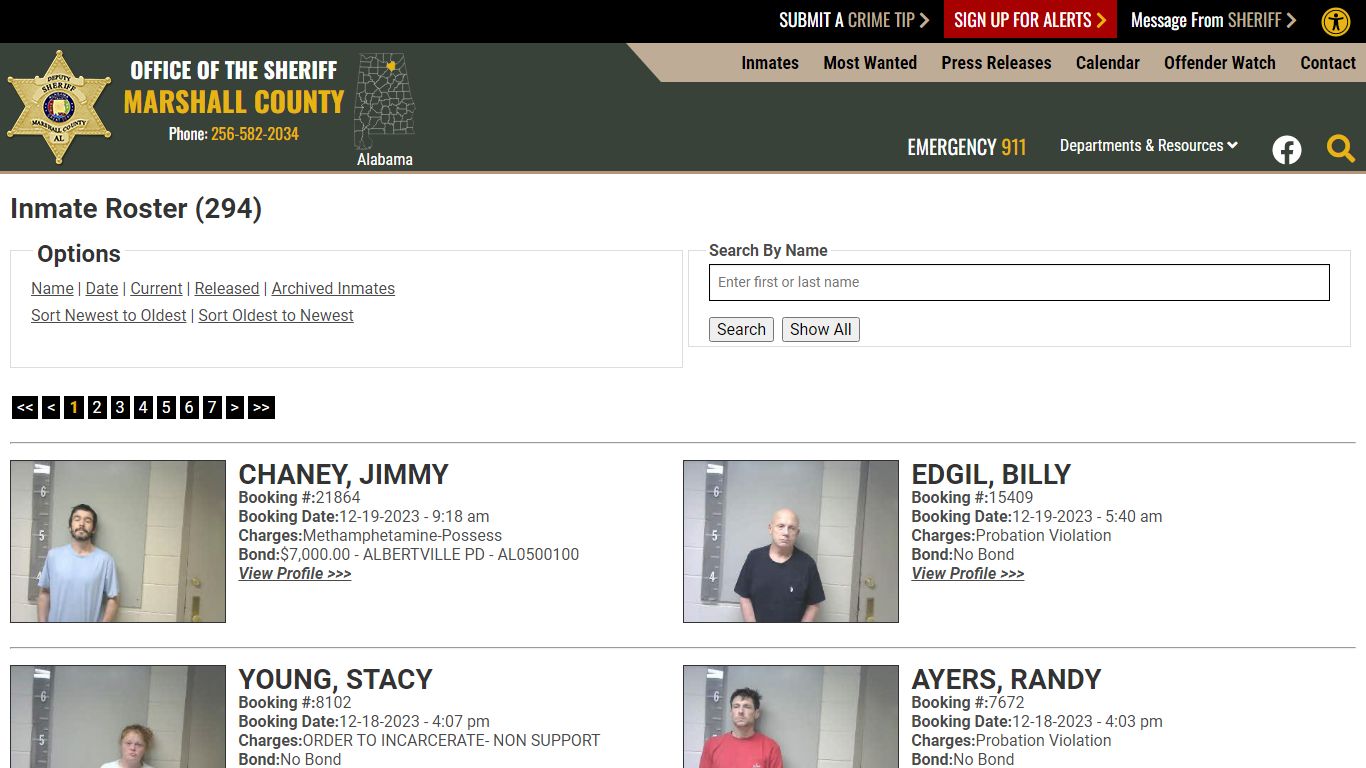This screenshot has height=768, width=1366.
Task: Go to pagination page 3
Action: (120, 407)
